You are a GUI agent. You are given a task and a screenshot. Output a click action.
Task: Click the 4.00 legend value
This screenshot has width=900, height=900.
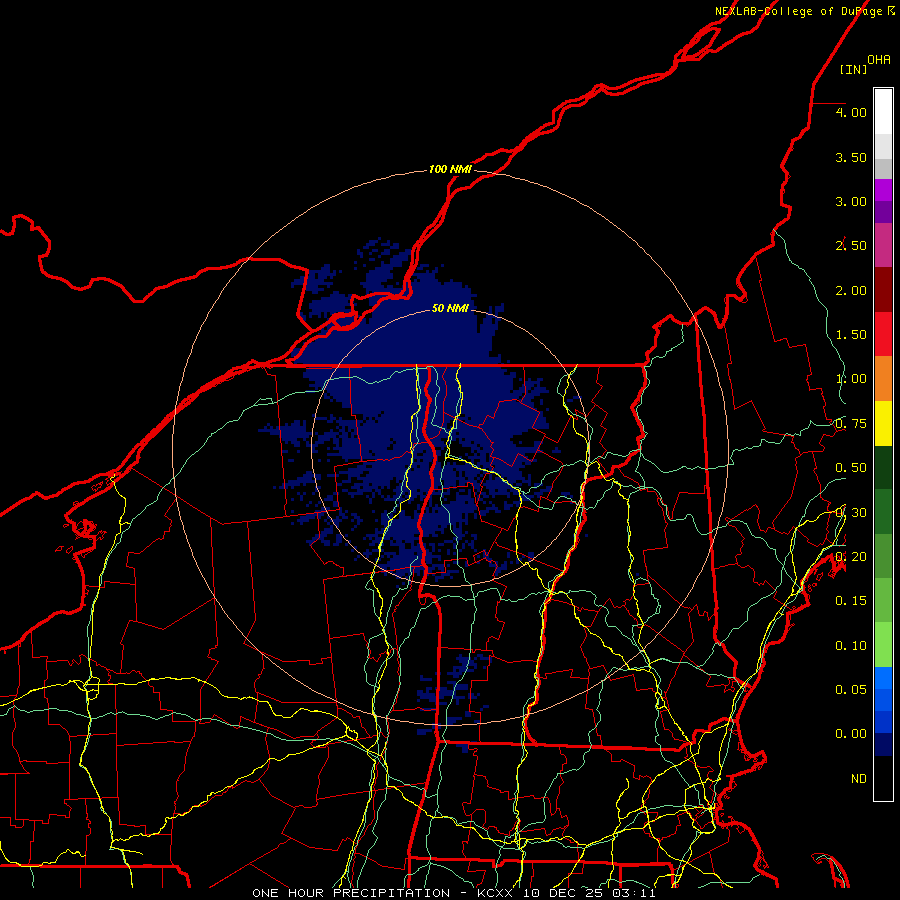[851, 112]
